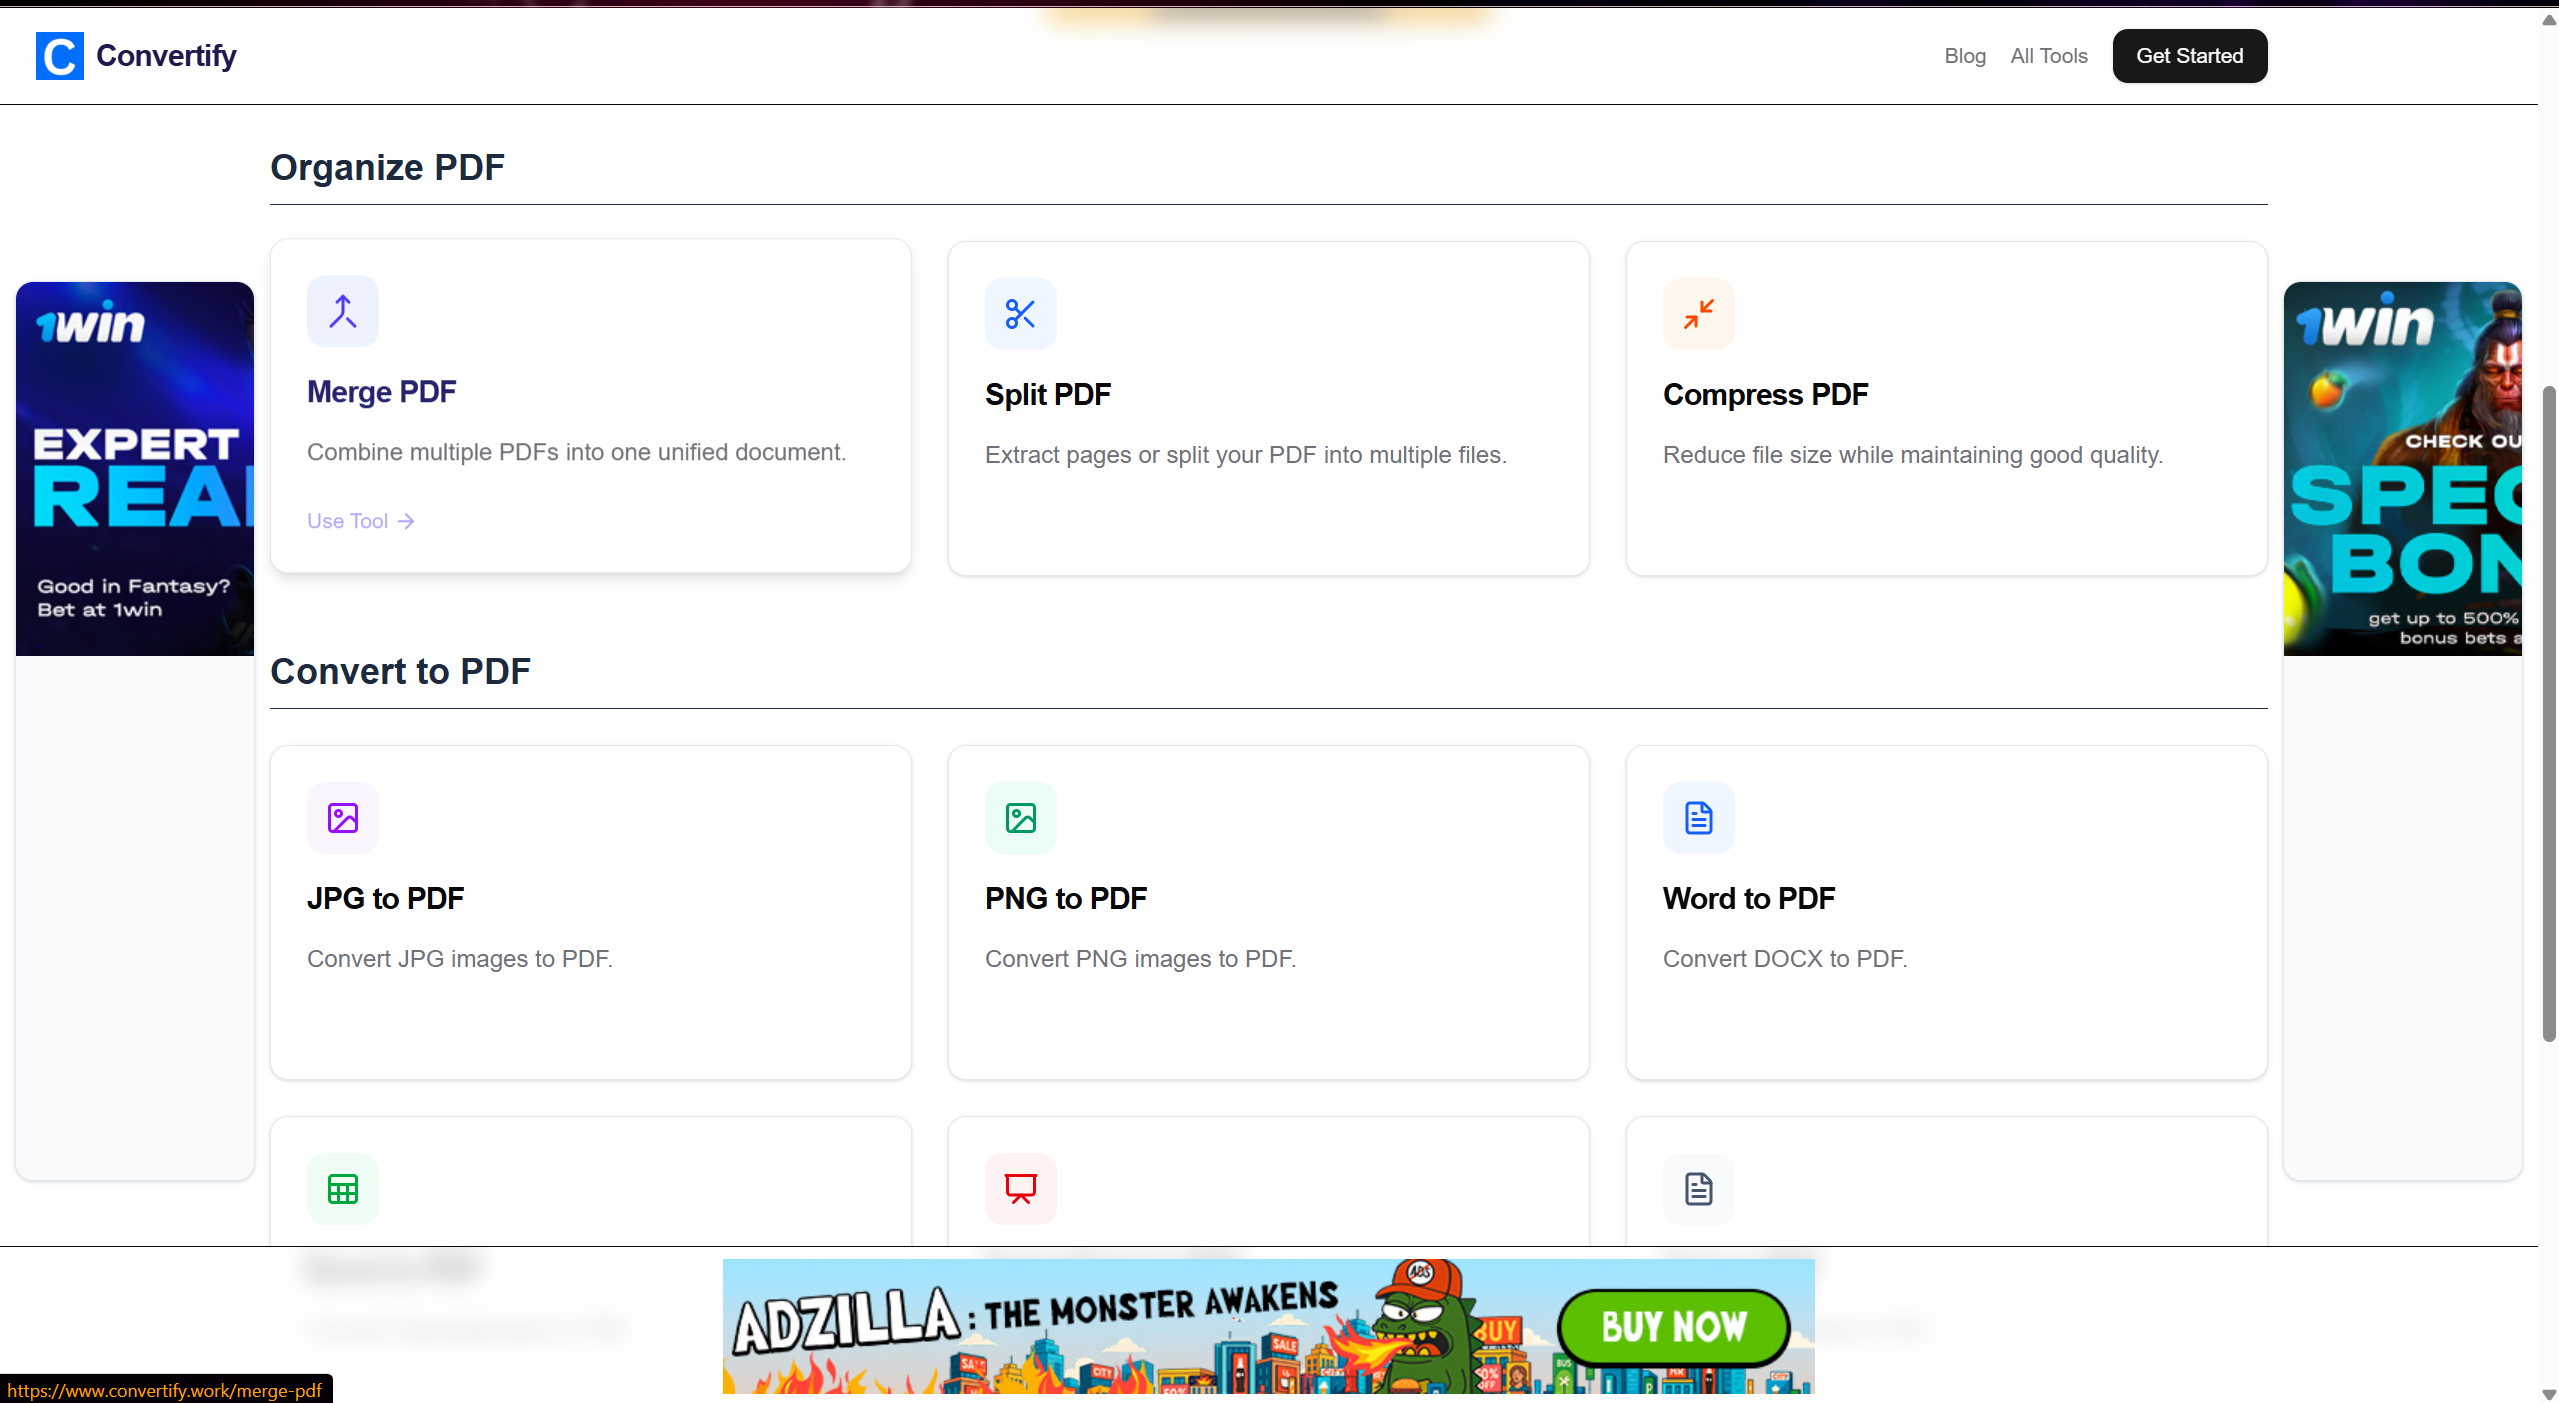Click the Split PDF scissors icon
Viewport: 2559px width, 1403px height.
point(1019,313)
